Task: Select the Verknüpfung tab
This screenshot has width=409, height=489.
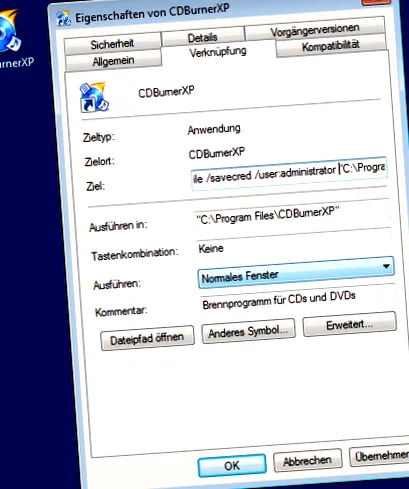Action: [218, 52]
